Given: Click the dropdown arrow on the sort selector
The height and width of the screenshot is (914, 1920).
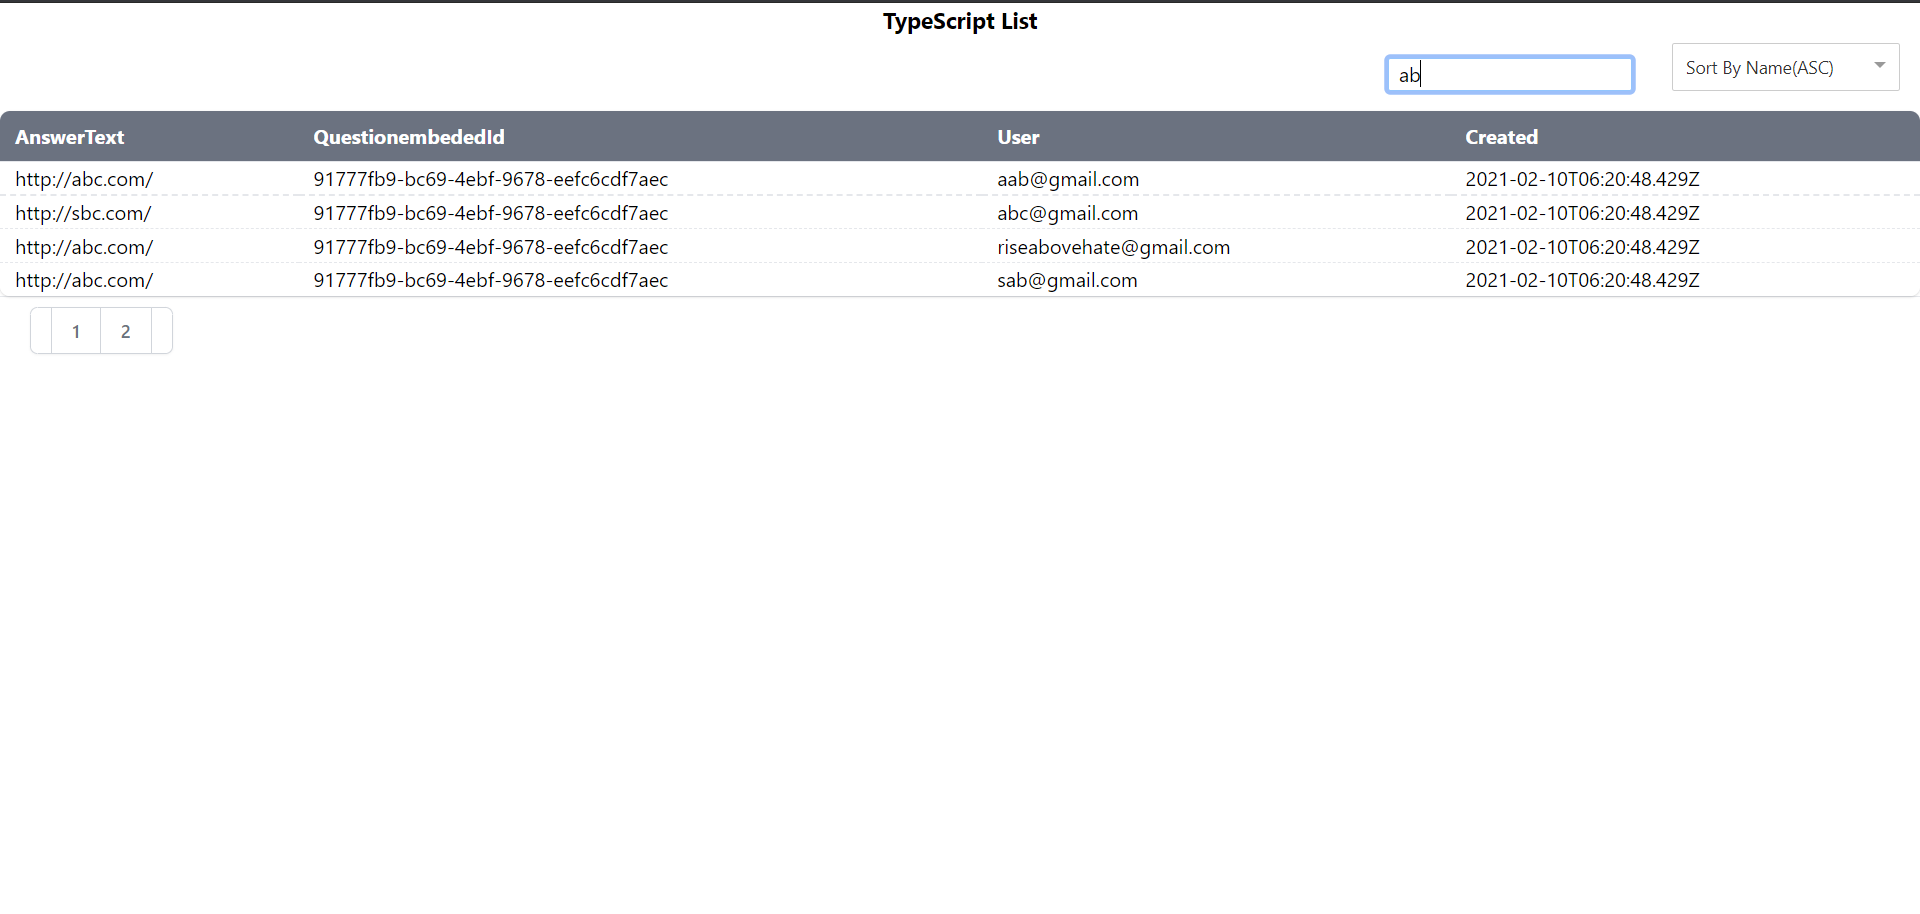Looking at the screenshot, I should pyautogui.click(x=1878, y=66).
